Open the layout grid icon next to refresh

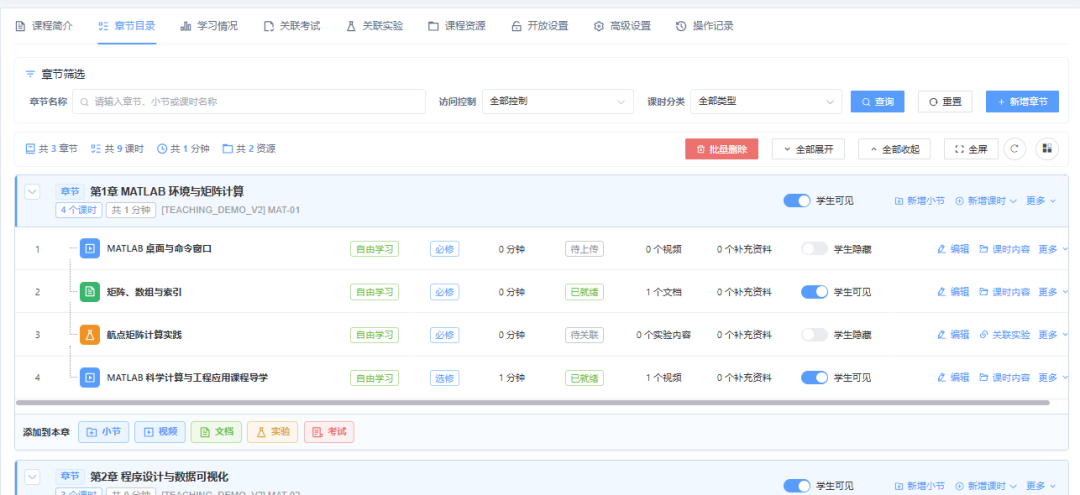point(1047,149)
